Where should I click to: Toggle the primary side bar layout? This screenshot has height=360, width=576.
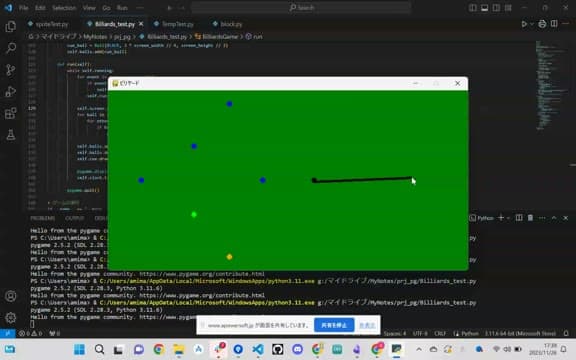(473, 8)
